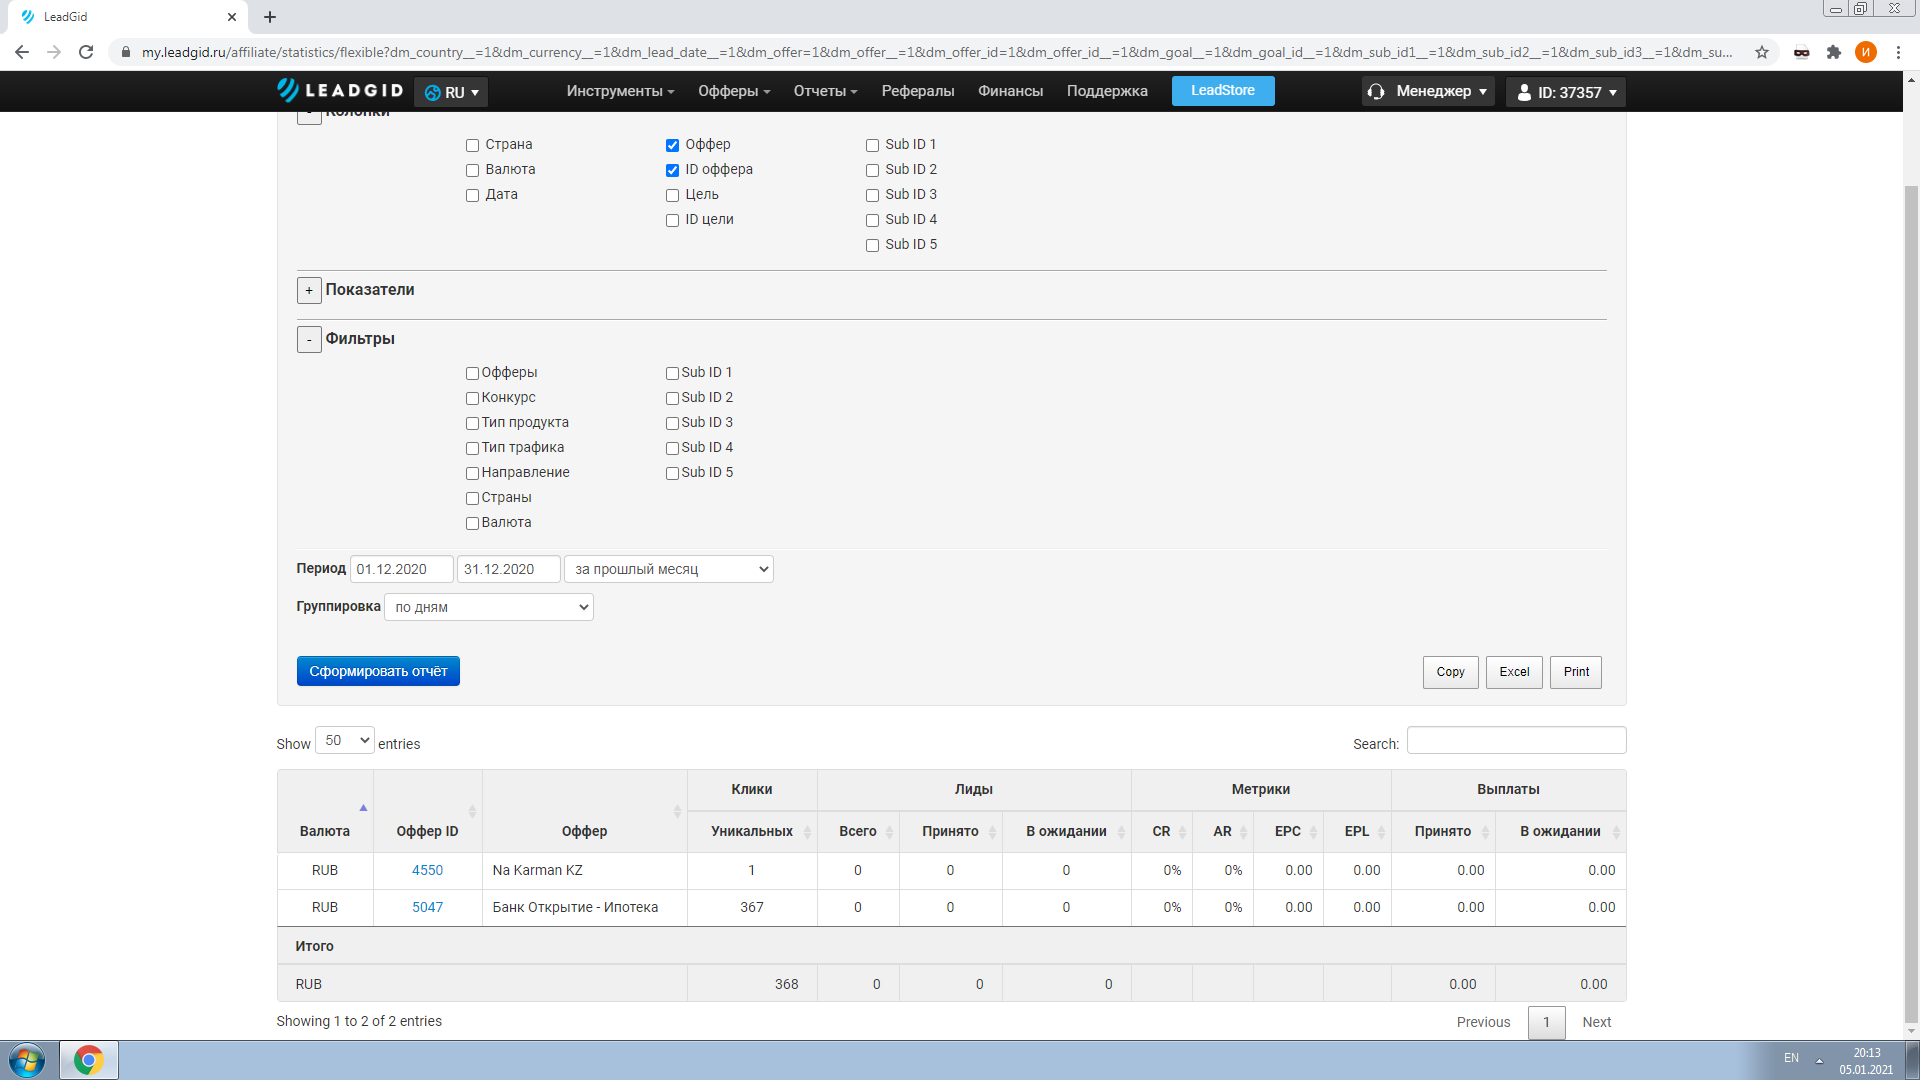This screenshot has height=1080, width=1920.
Task: Expand the Показатели section
Action: (x=309, y=290)
